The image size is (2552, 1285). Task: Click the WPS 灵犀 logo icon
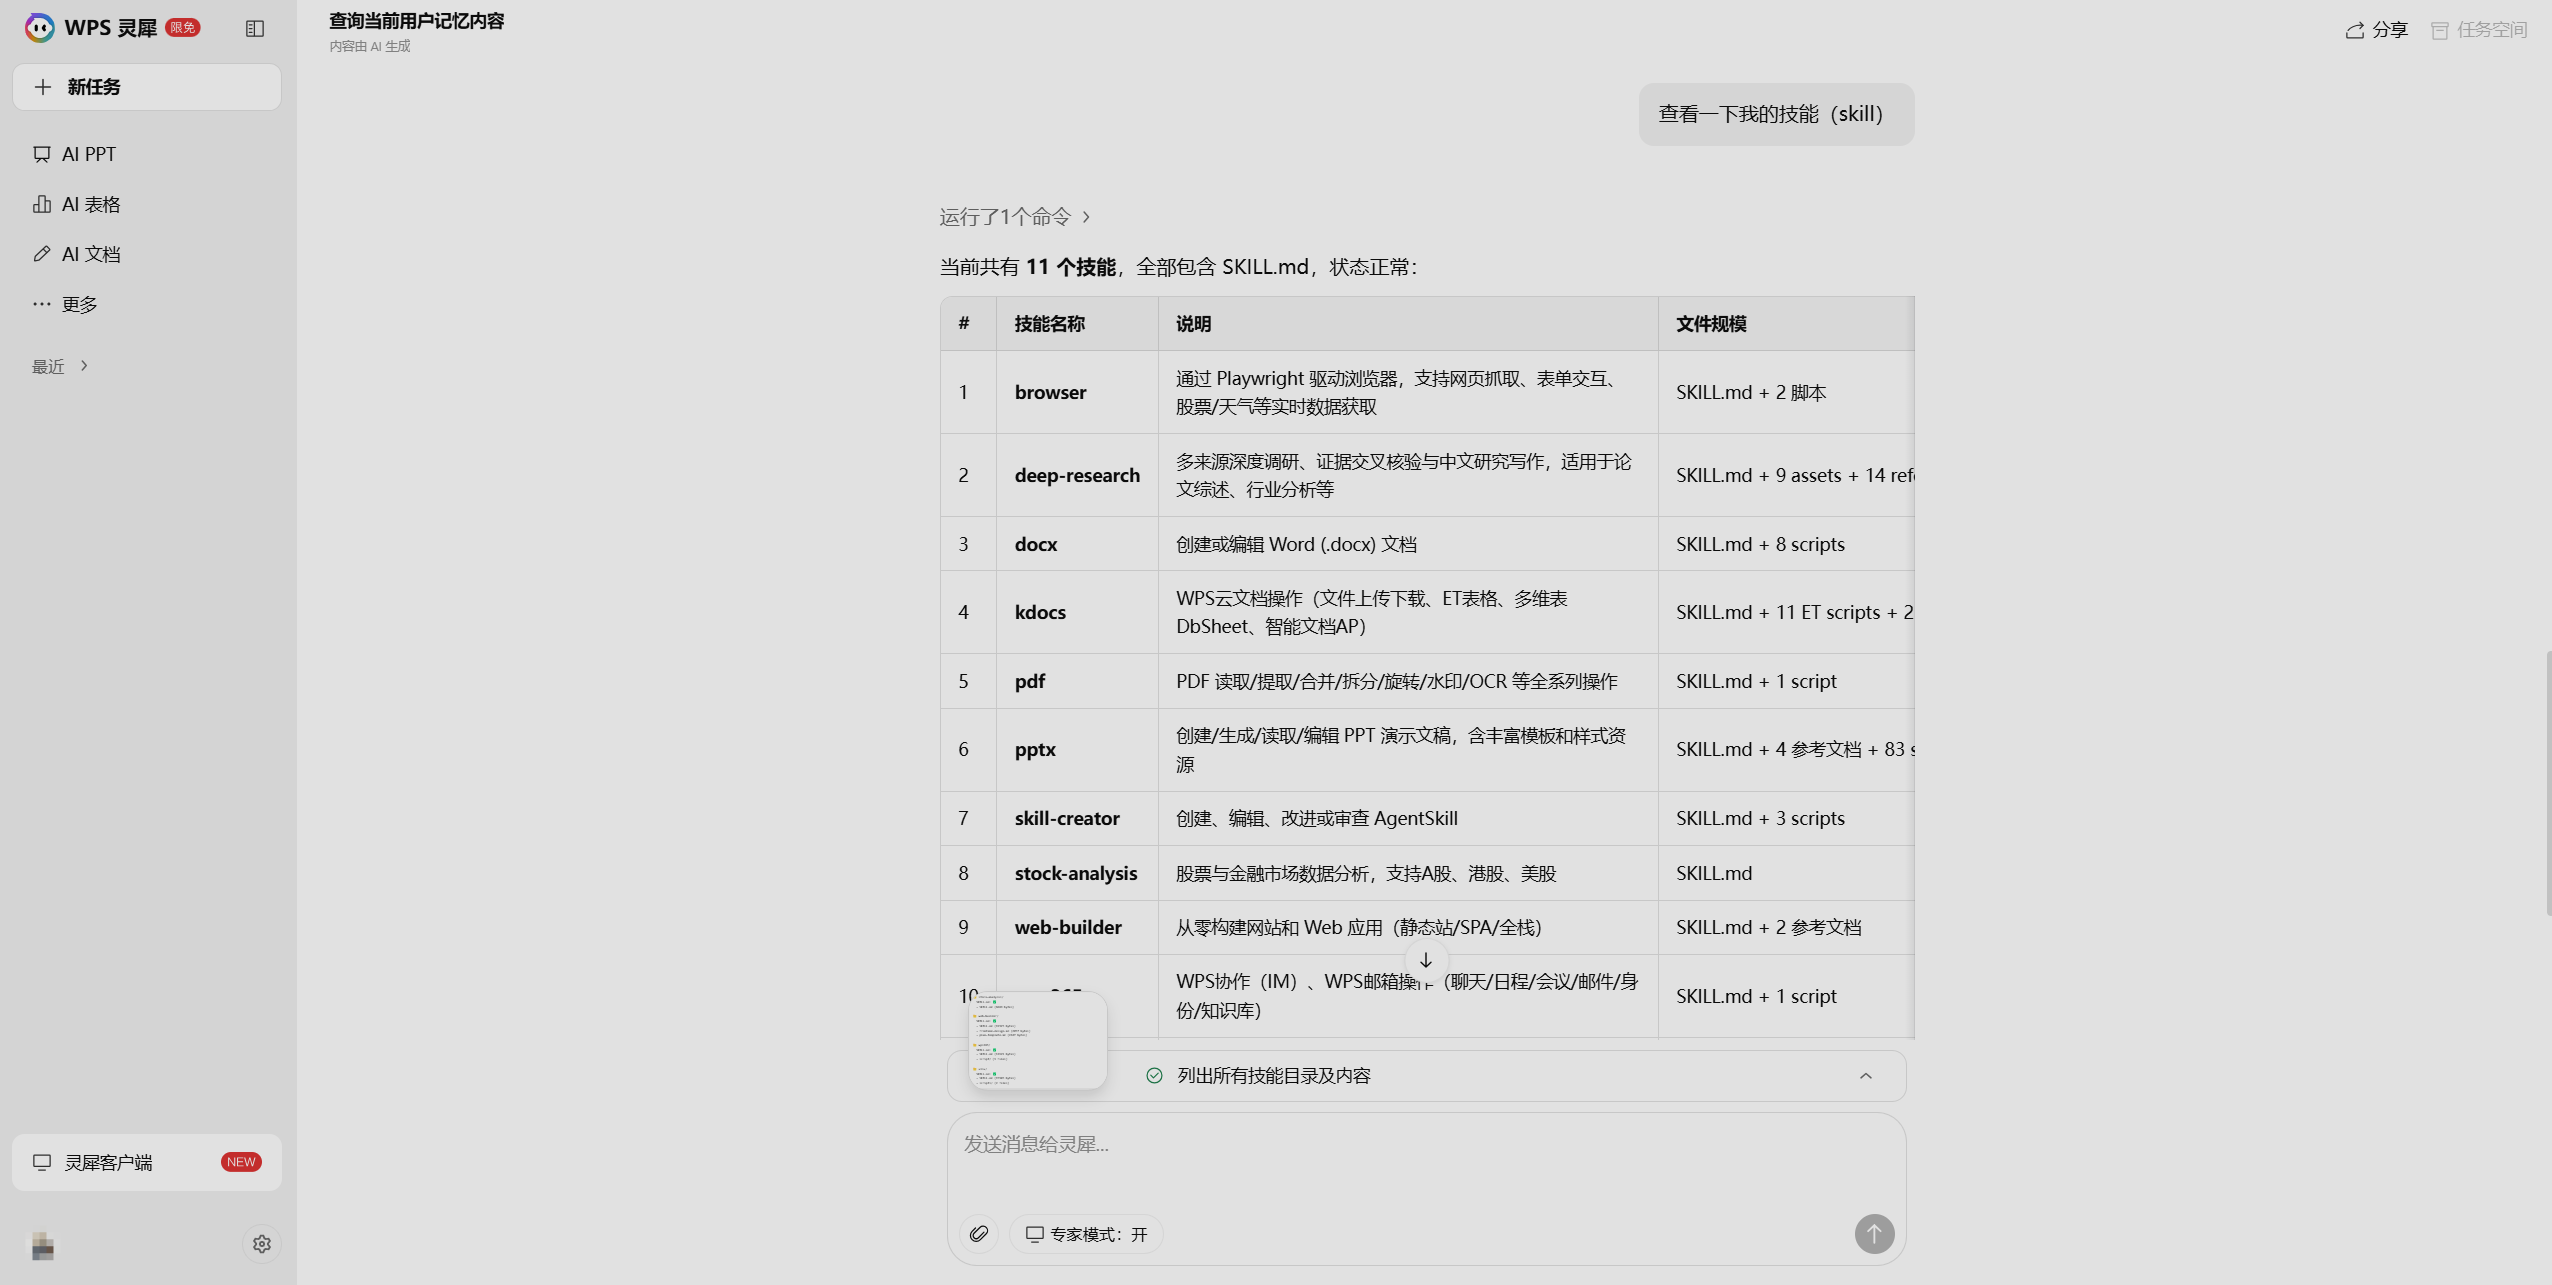pos(40,28)
